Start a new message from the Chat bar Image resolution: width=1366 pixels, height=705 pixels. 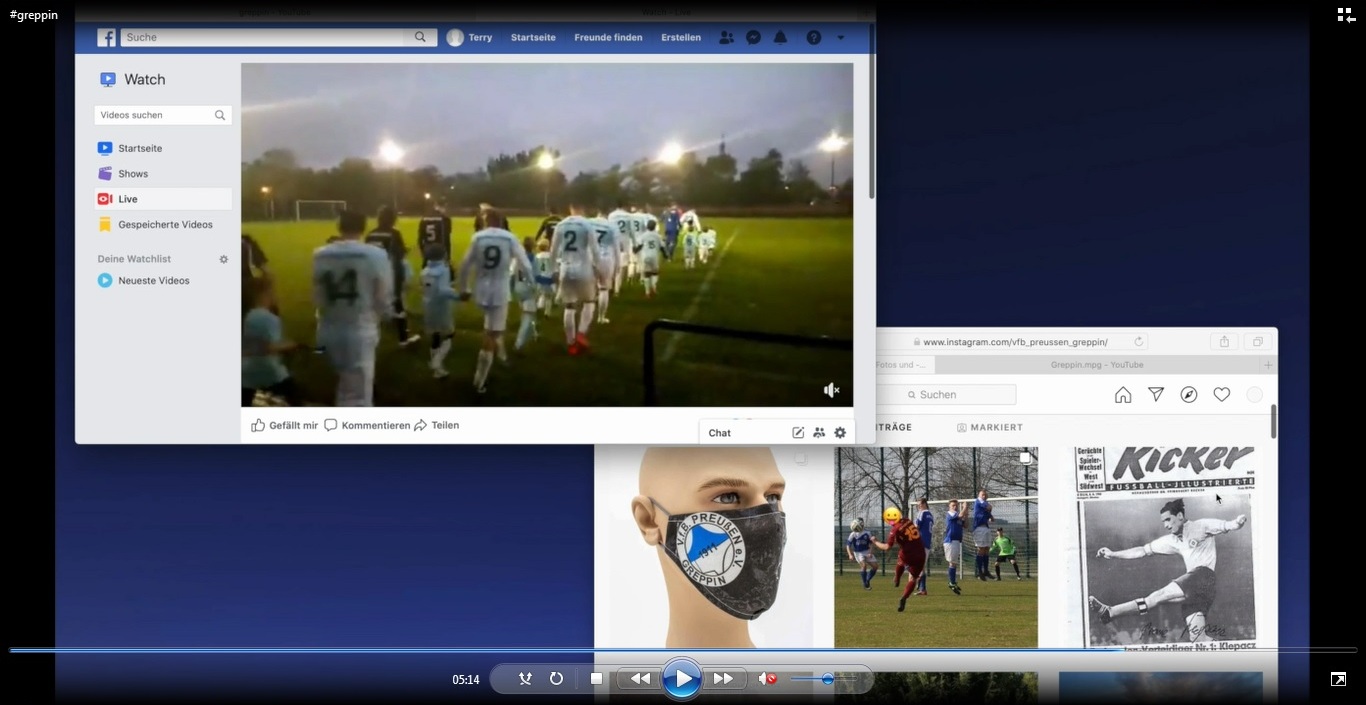(798, 433)
